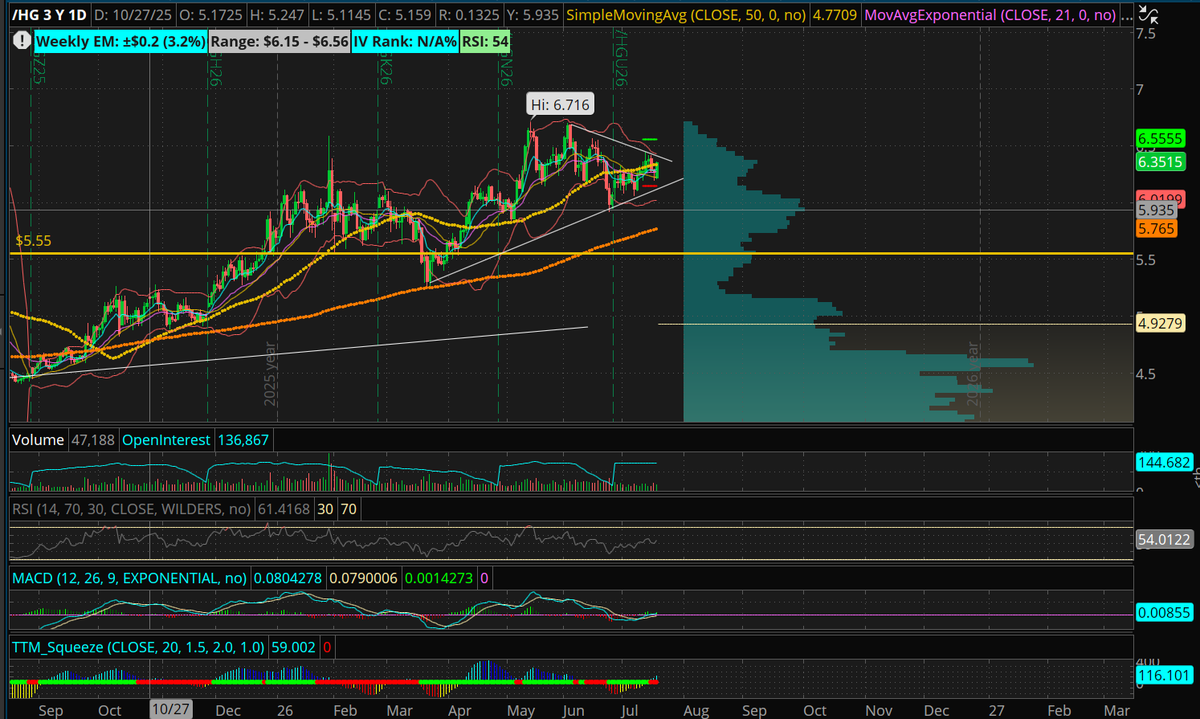Click the RSI oversold value 30
Viewport: 1200px width, 719px height.
click(325, 509)
